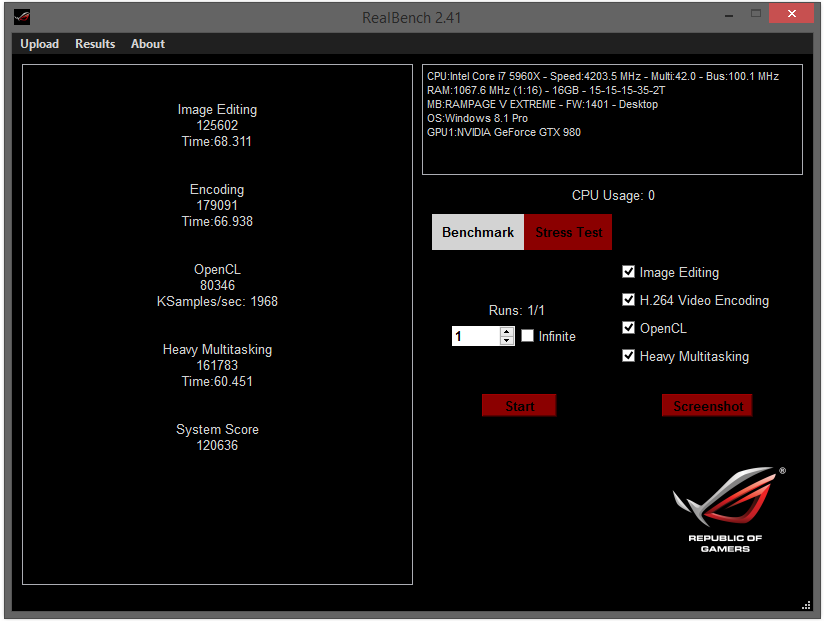Image resolution: width=824 pixels, height=621 pixels.
Task: Click the resize grip in the bottom corner
Action: [806, 605]
